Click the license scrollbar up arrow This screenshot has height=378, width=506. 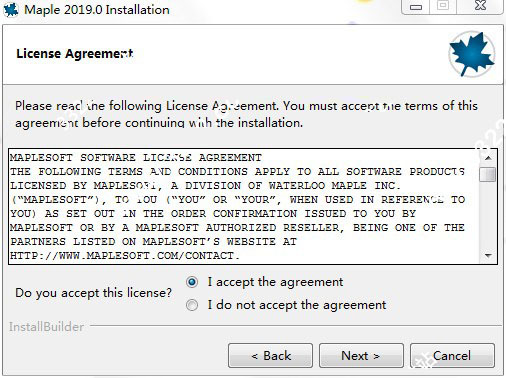(488, 158)
